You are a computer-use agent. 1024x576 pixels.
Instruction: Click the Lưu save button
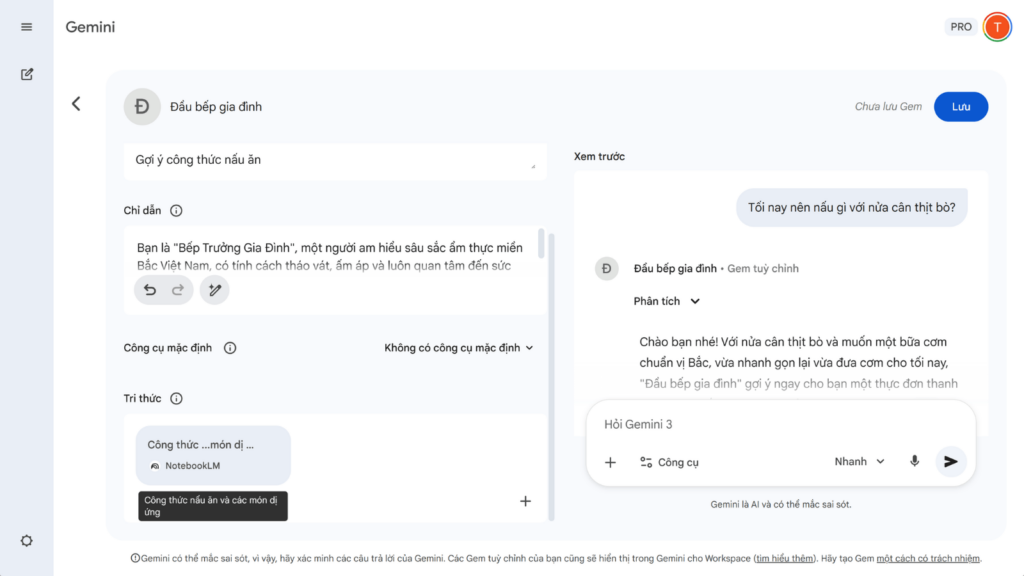(x=960, y=107)
